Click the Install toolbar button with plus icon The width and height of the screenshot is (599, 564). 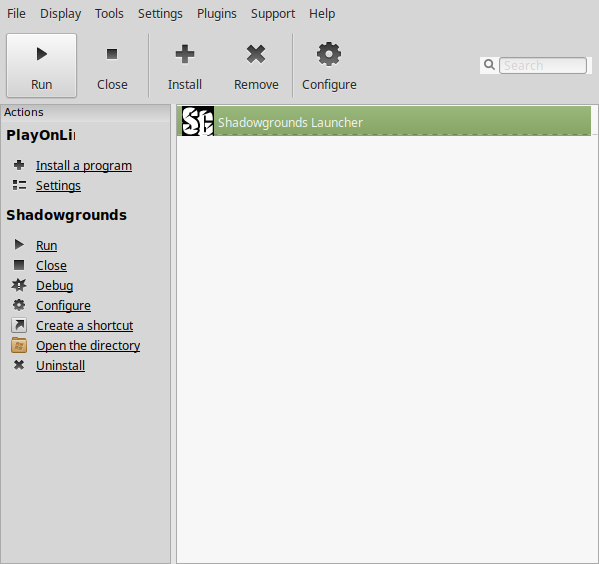[x=185, y=65]
